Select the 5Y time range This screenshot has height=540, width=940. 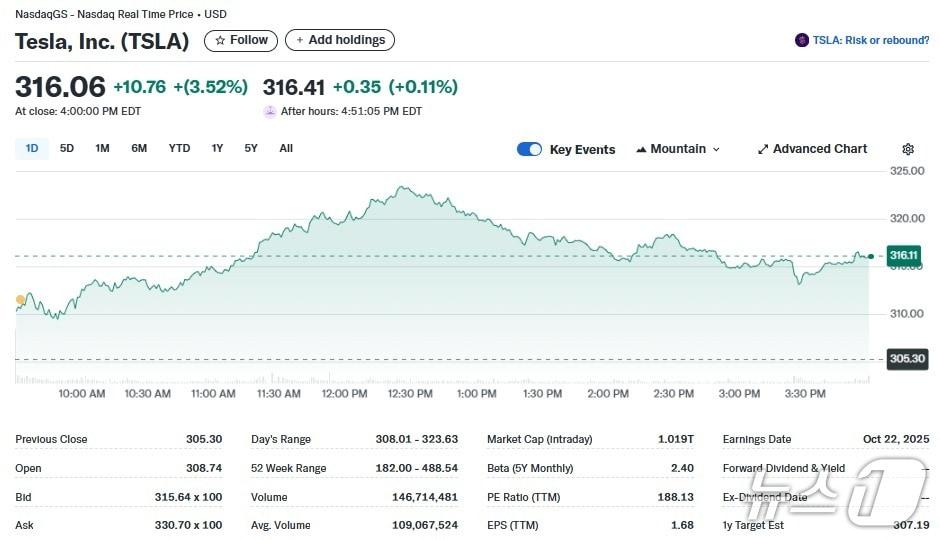tap(251, 148)
